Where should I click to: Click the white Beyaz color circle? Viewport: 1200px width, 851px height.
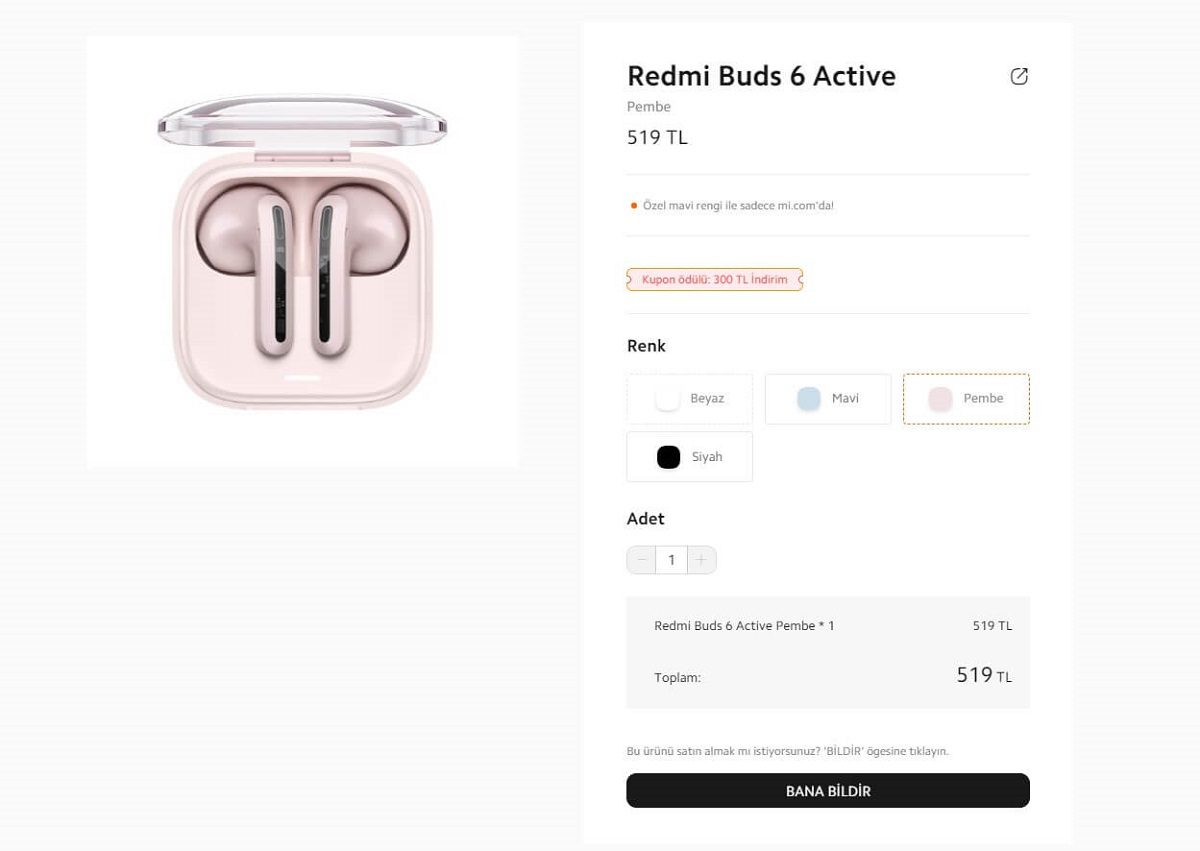pos(667,398)
